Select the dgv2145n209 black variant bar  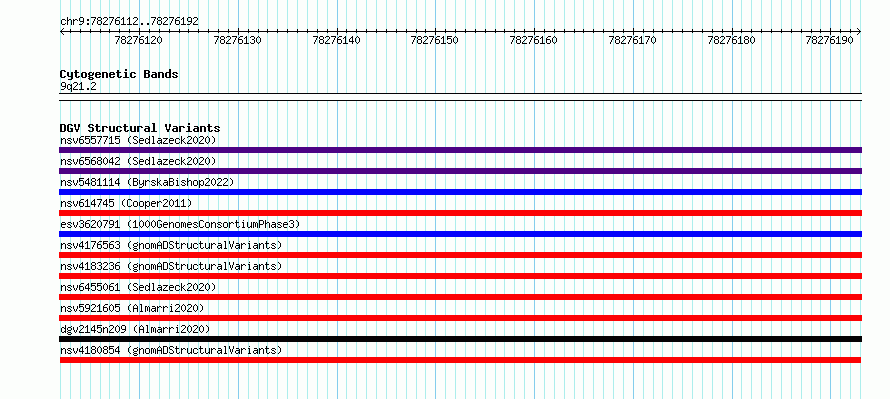[460, 339]
